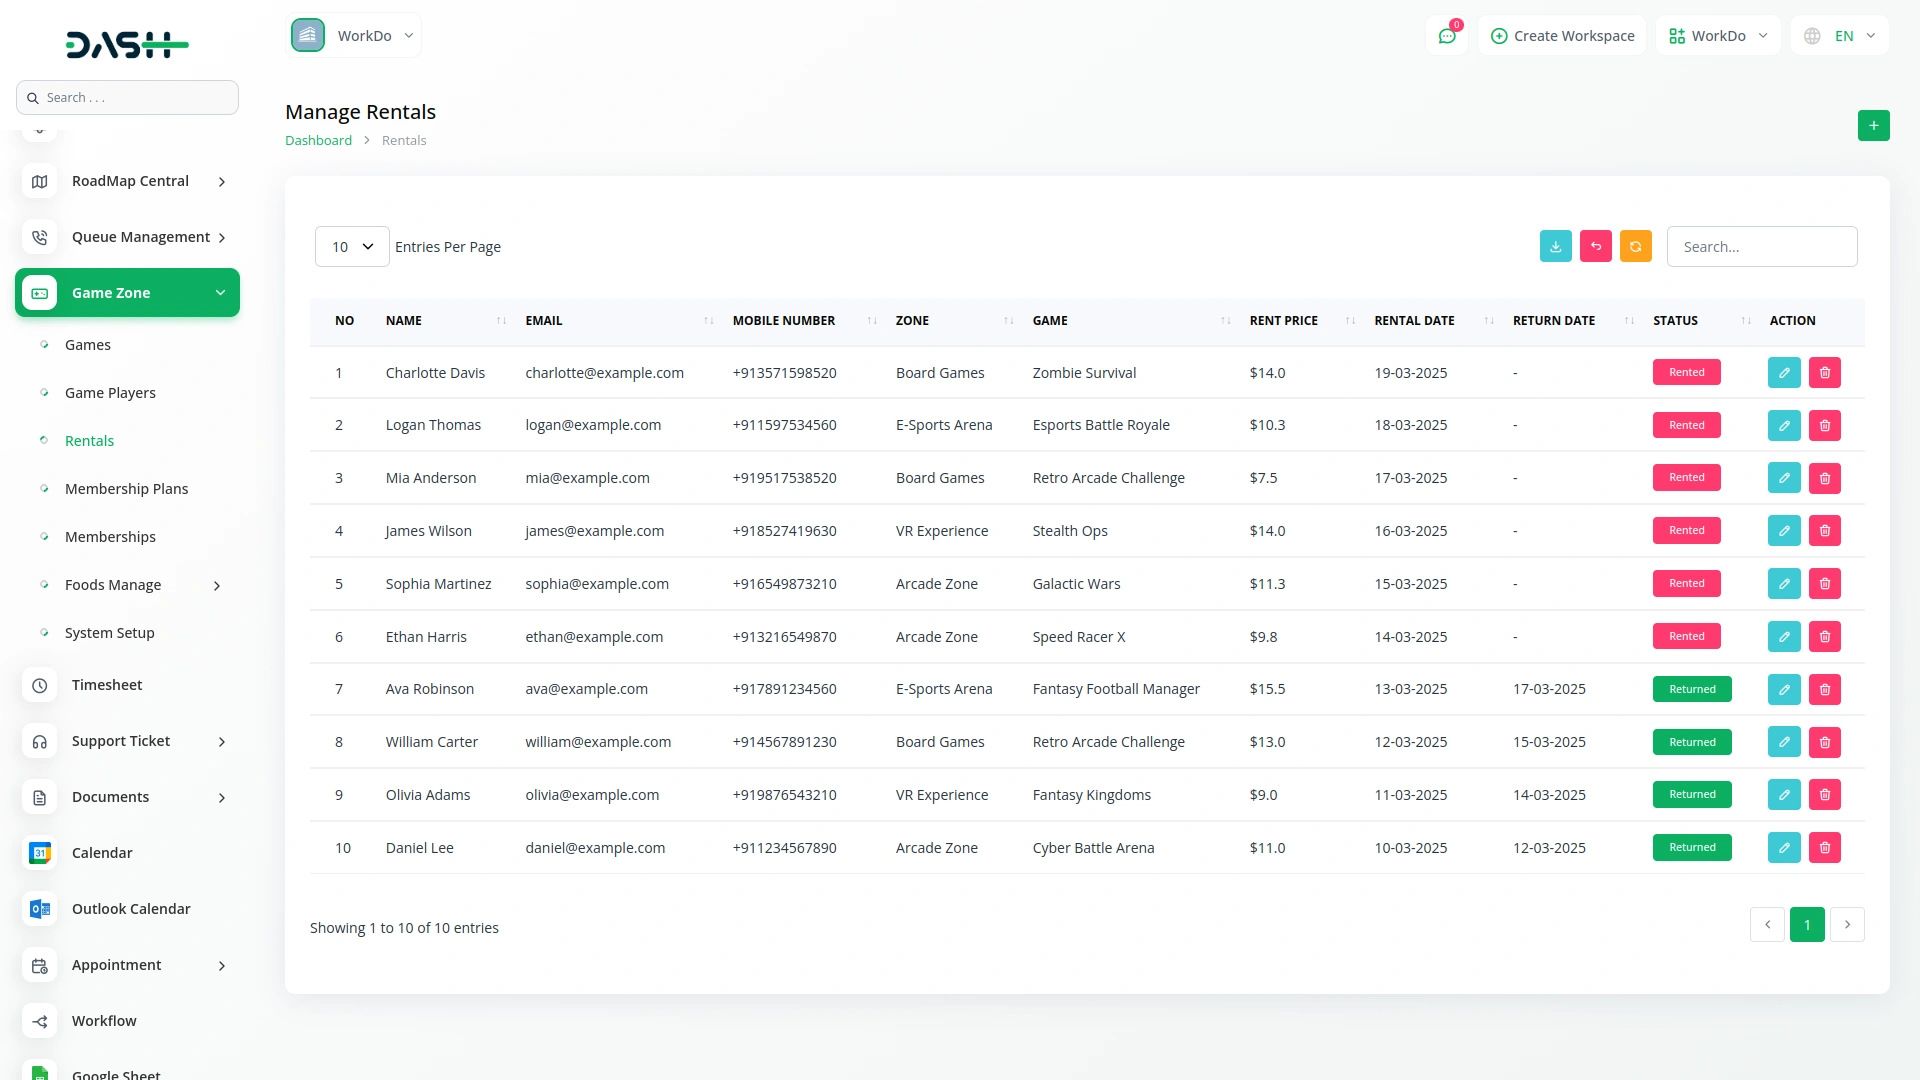Click the table search input field
The image size is (1920, 1080).
point(1761,247)
